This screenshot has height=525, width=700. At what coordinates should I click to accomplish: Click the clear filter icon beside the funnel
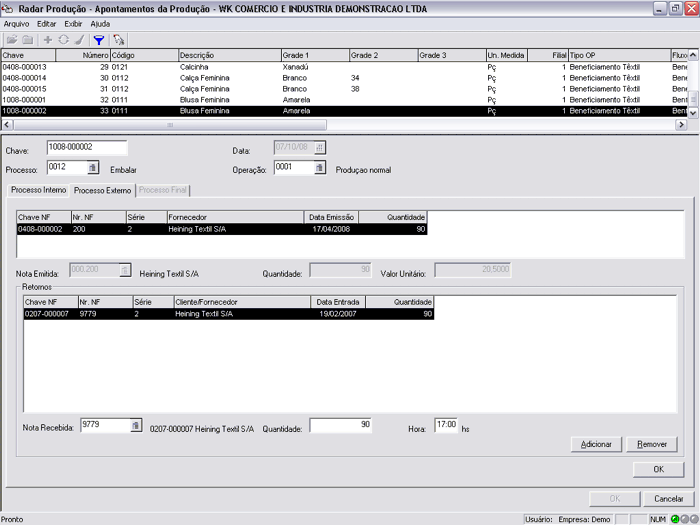coord(119,39)
